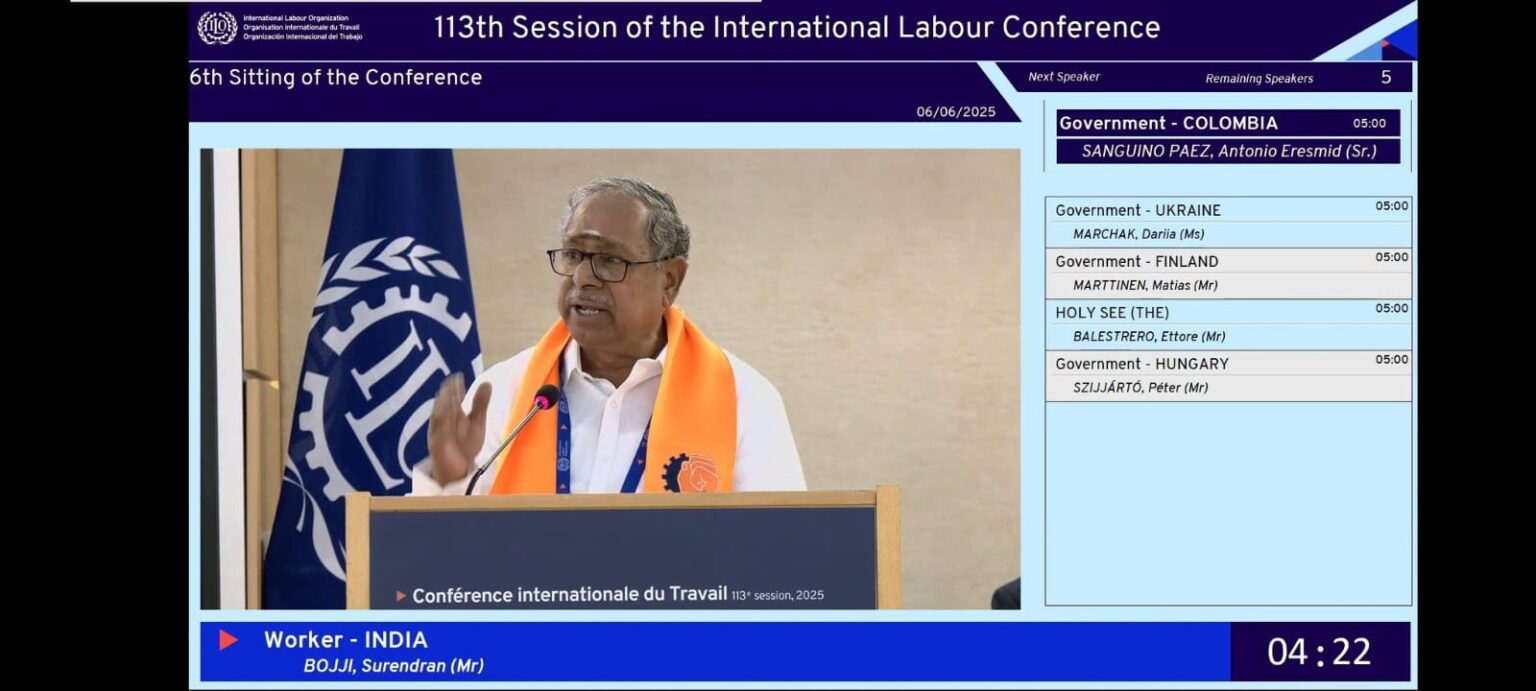Click the 'Conférence internationale du Travail' podium text
This screenshot has width=1536, height=691.
tap(569, 594)
